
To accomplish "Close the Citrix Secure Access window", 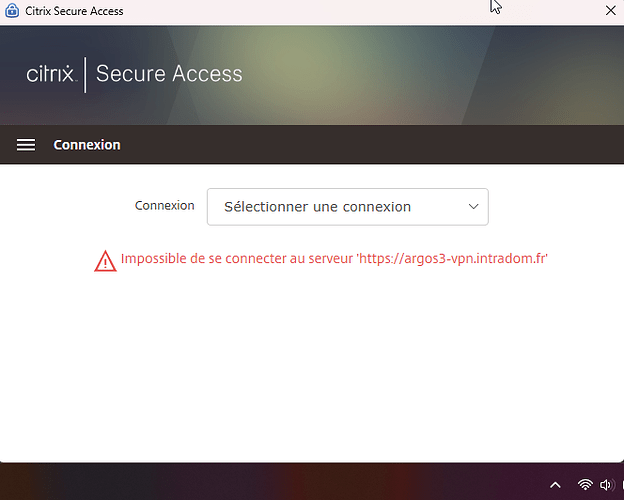I will tap(610, 11).
